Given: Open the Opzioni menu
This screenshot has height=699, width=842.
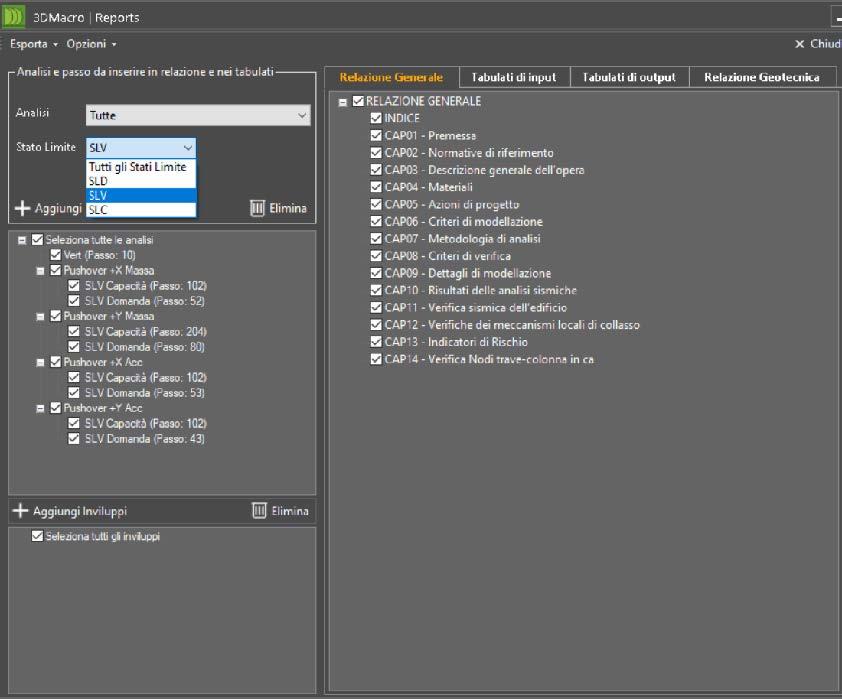Looking at the screenshot, I should [91, 44].
